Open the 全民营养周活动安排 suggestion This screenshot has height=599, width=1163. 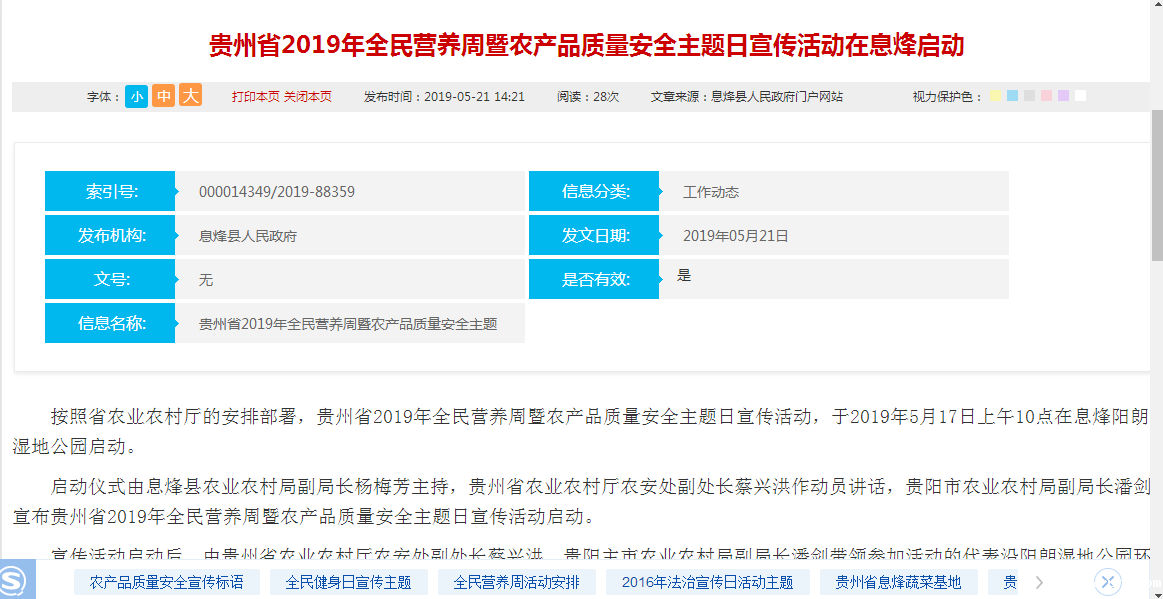[x=517, y=582]
